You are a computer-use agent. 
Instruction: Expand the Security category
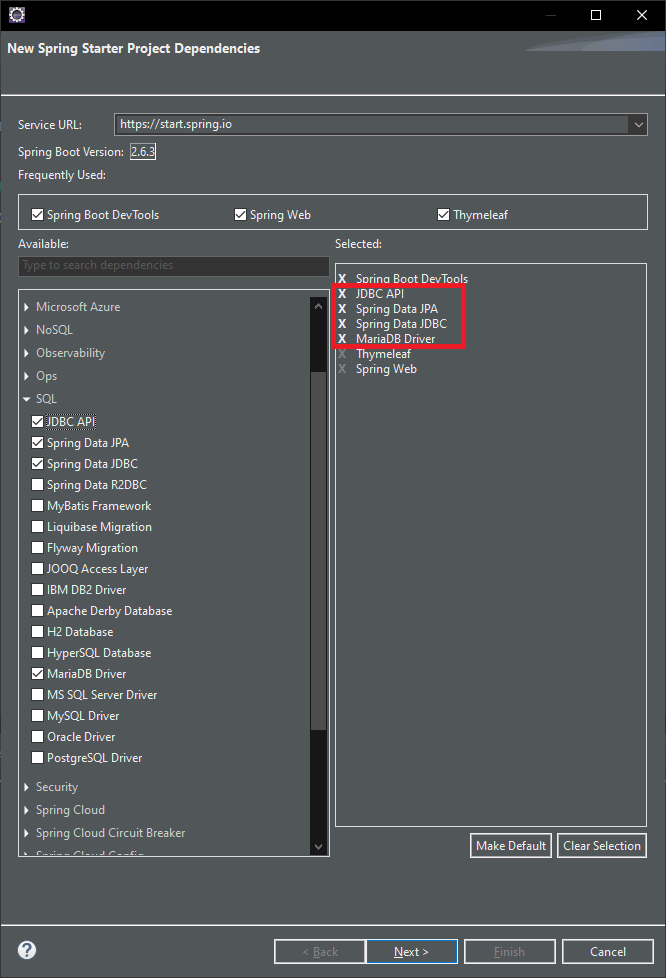pyautogui.click(x=26, y=787)
